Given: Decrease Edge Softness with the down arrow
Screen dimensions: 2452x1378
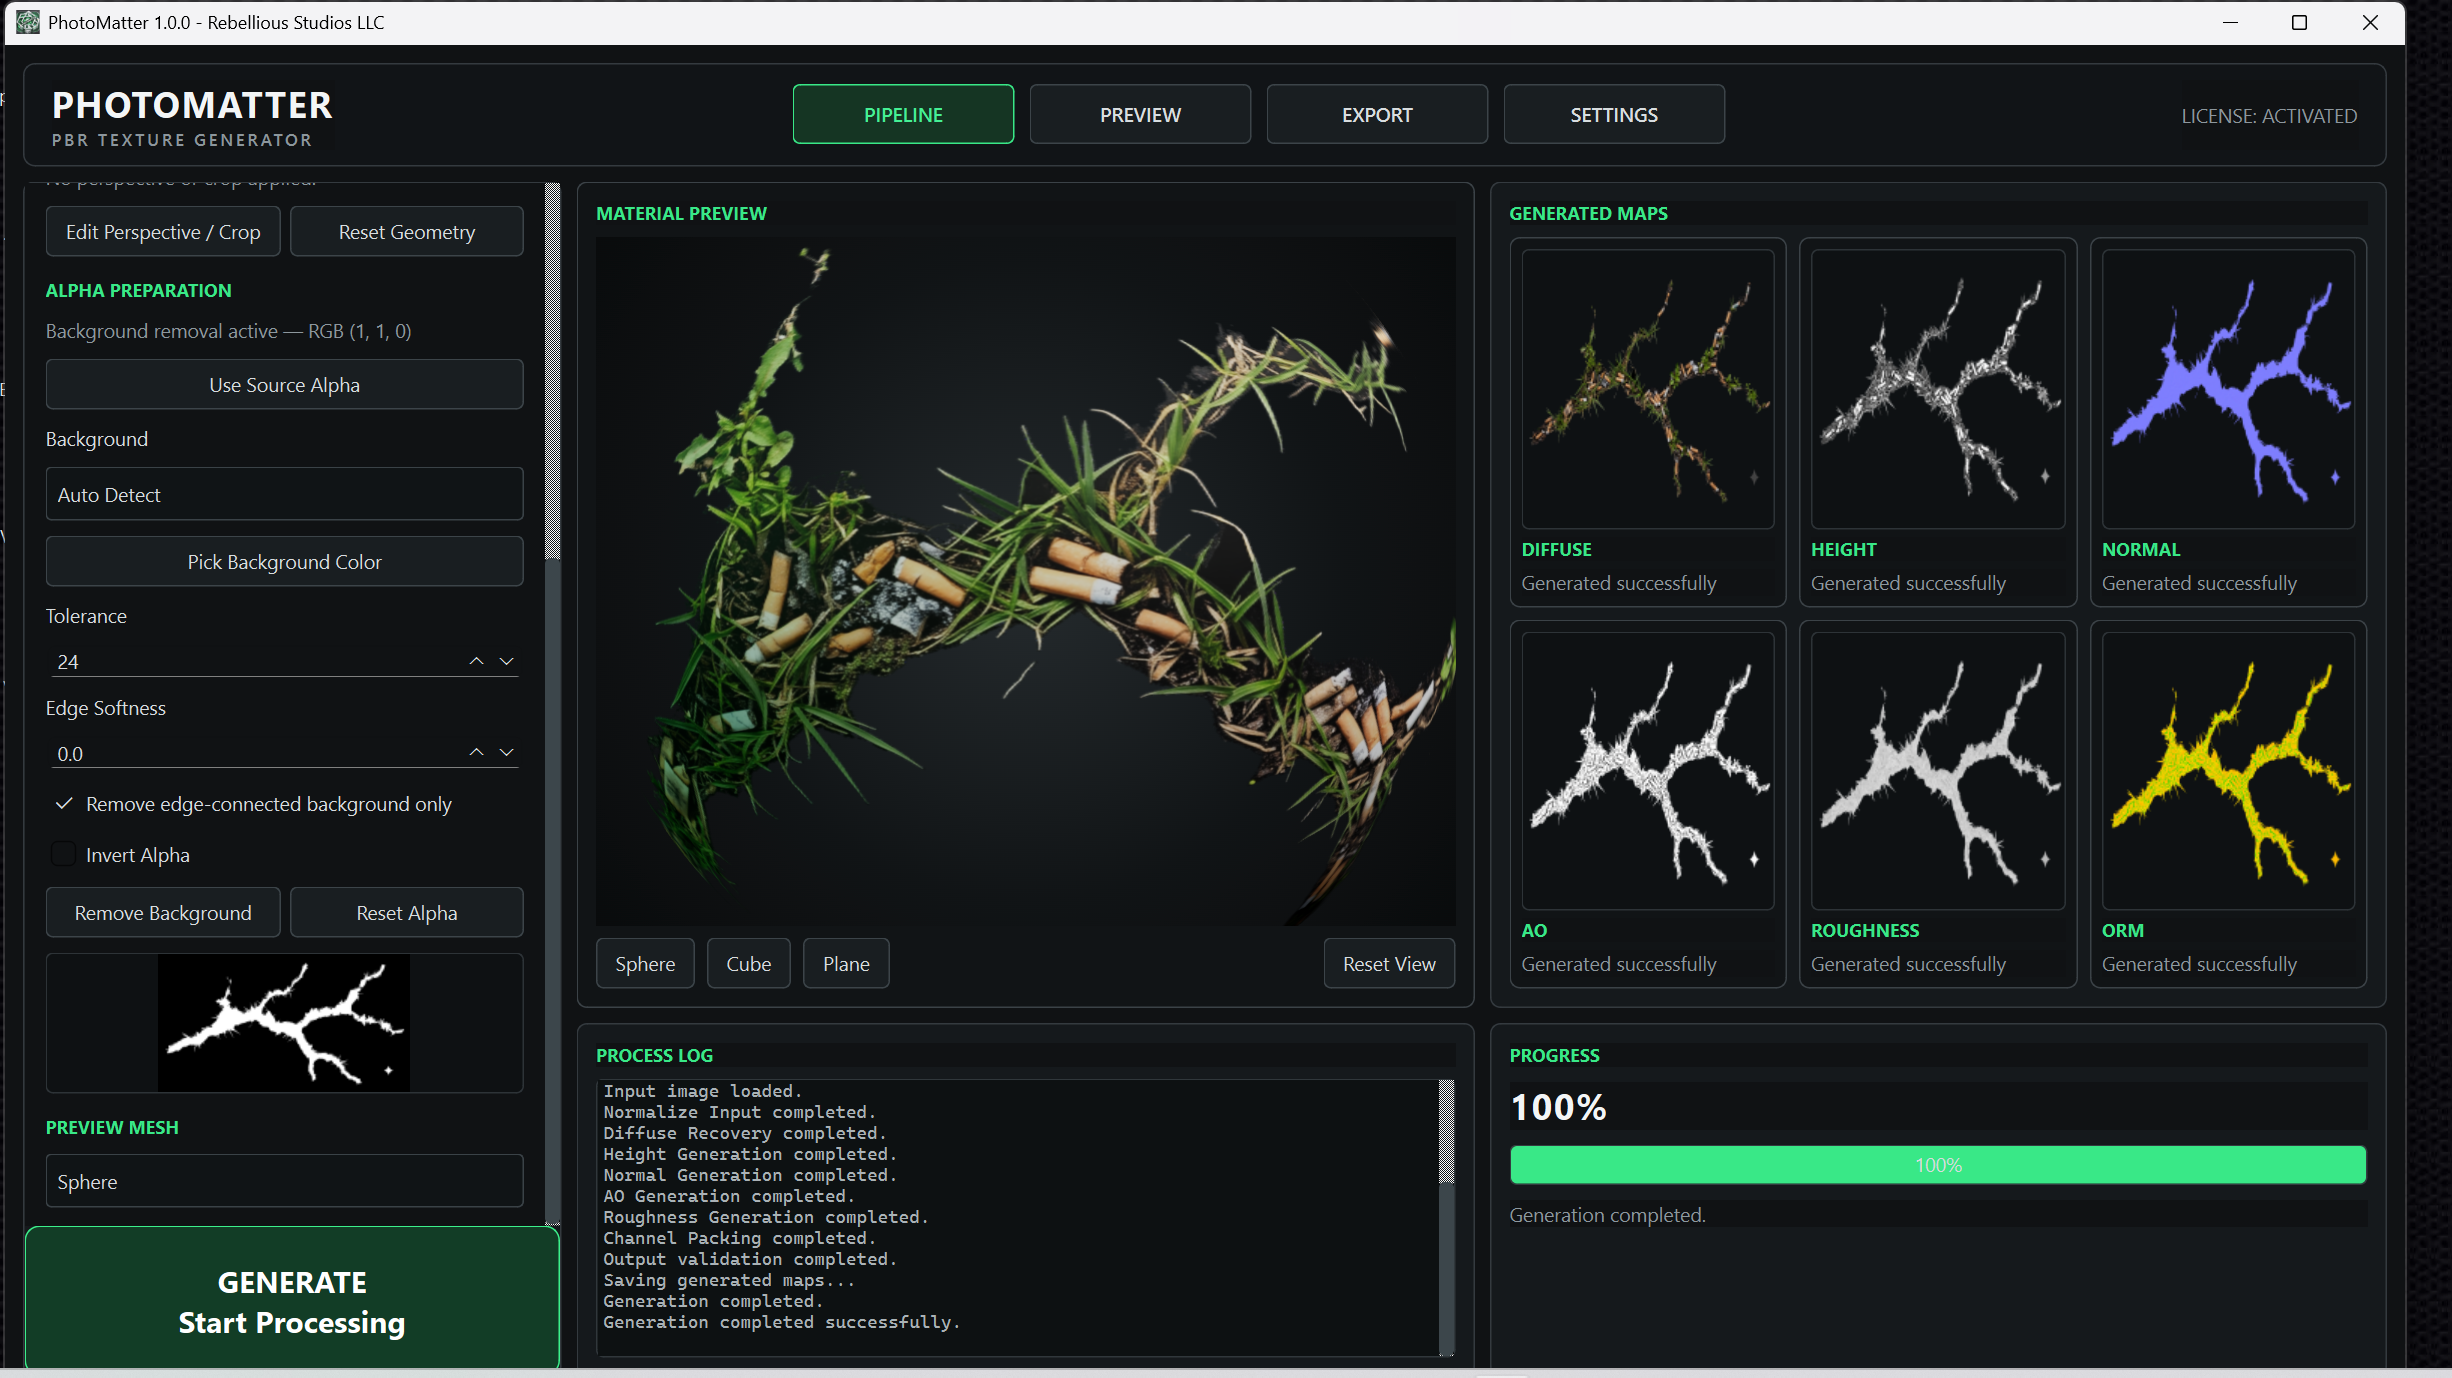Looking at the screenshot, I should [x=507, y=752].
